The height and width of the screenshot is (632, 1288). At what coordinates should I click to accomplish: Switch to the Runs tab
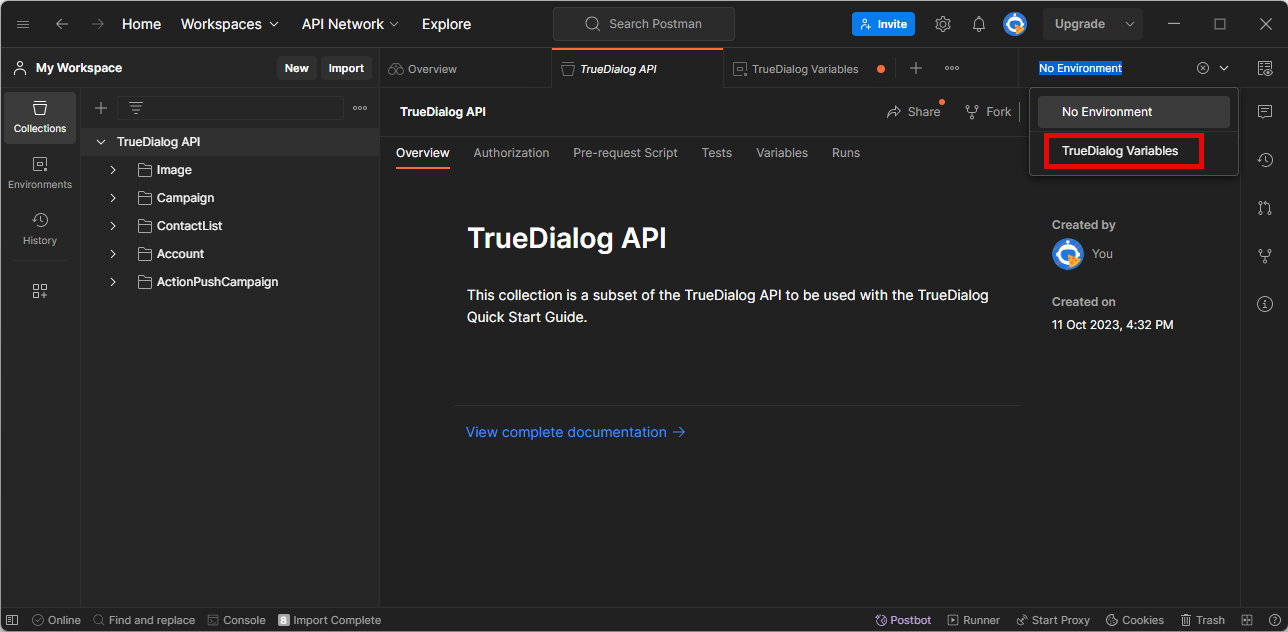[x=846, y=153]
